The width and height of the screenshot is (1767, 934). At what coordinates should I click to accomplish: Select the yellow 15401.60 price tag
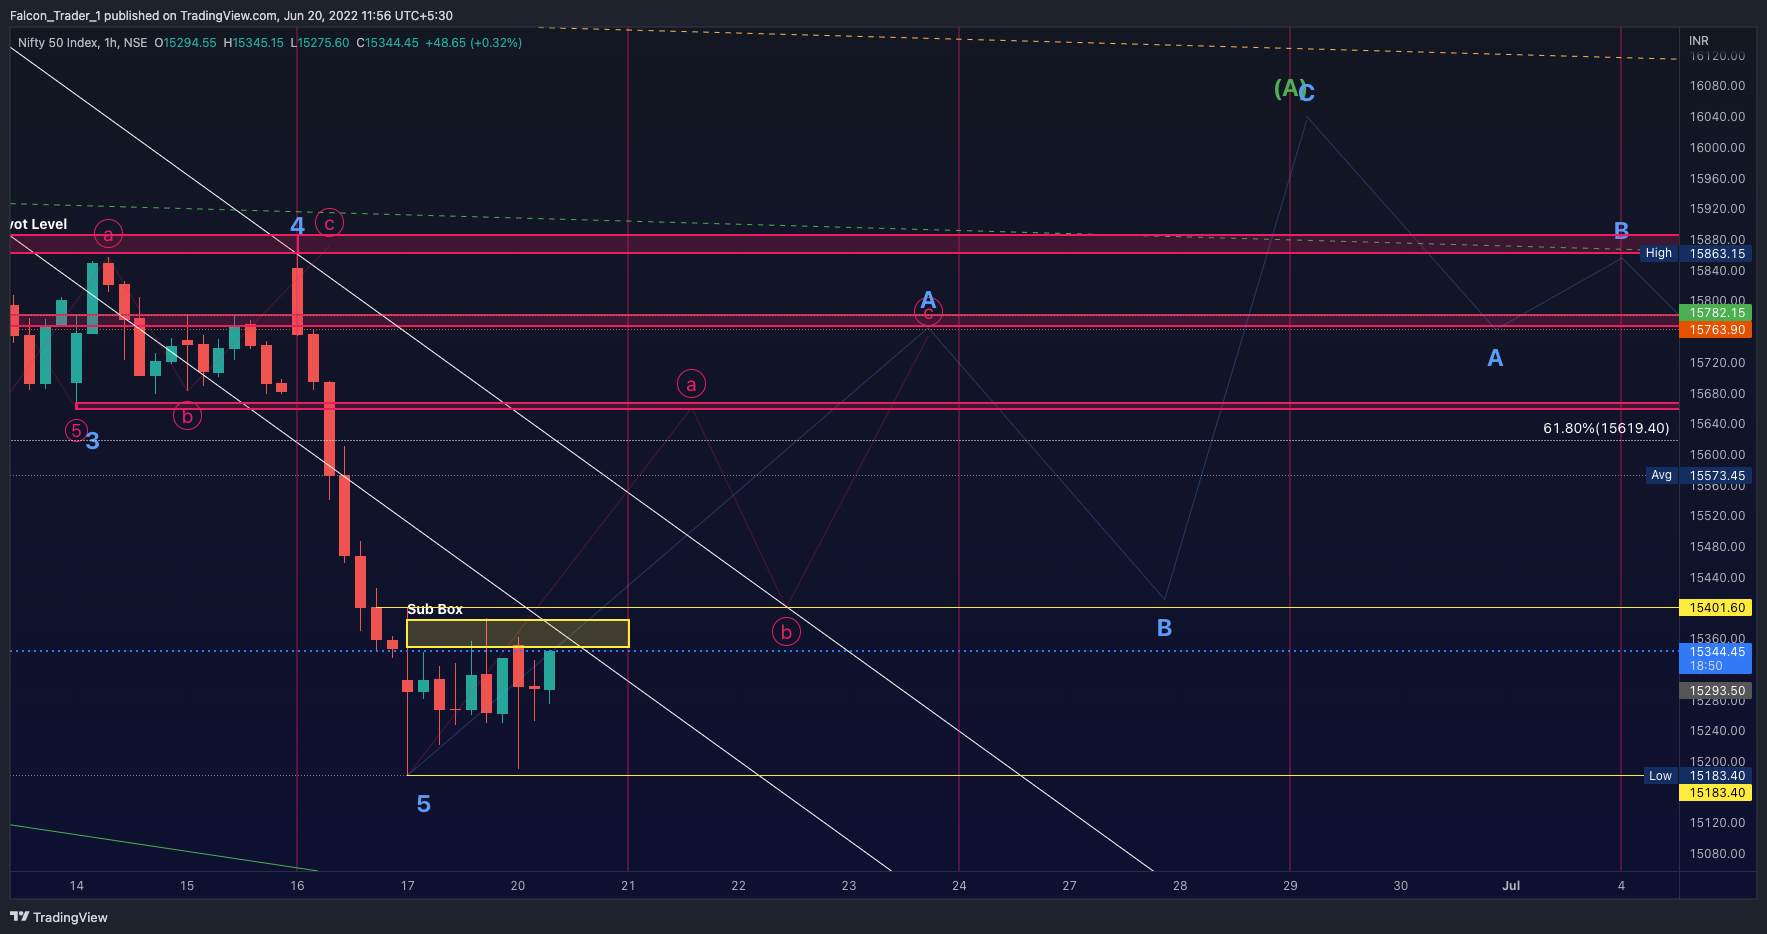pos(1717,608)
